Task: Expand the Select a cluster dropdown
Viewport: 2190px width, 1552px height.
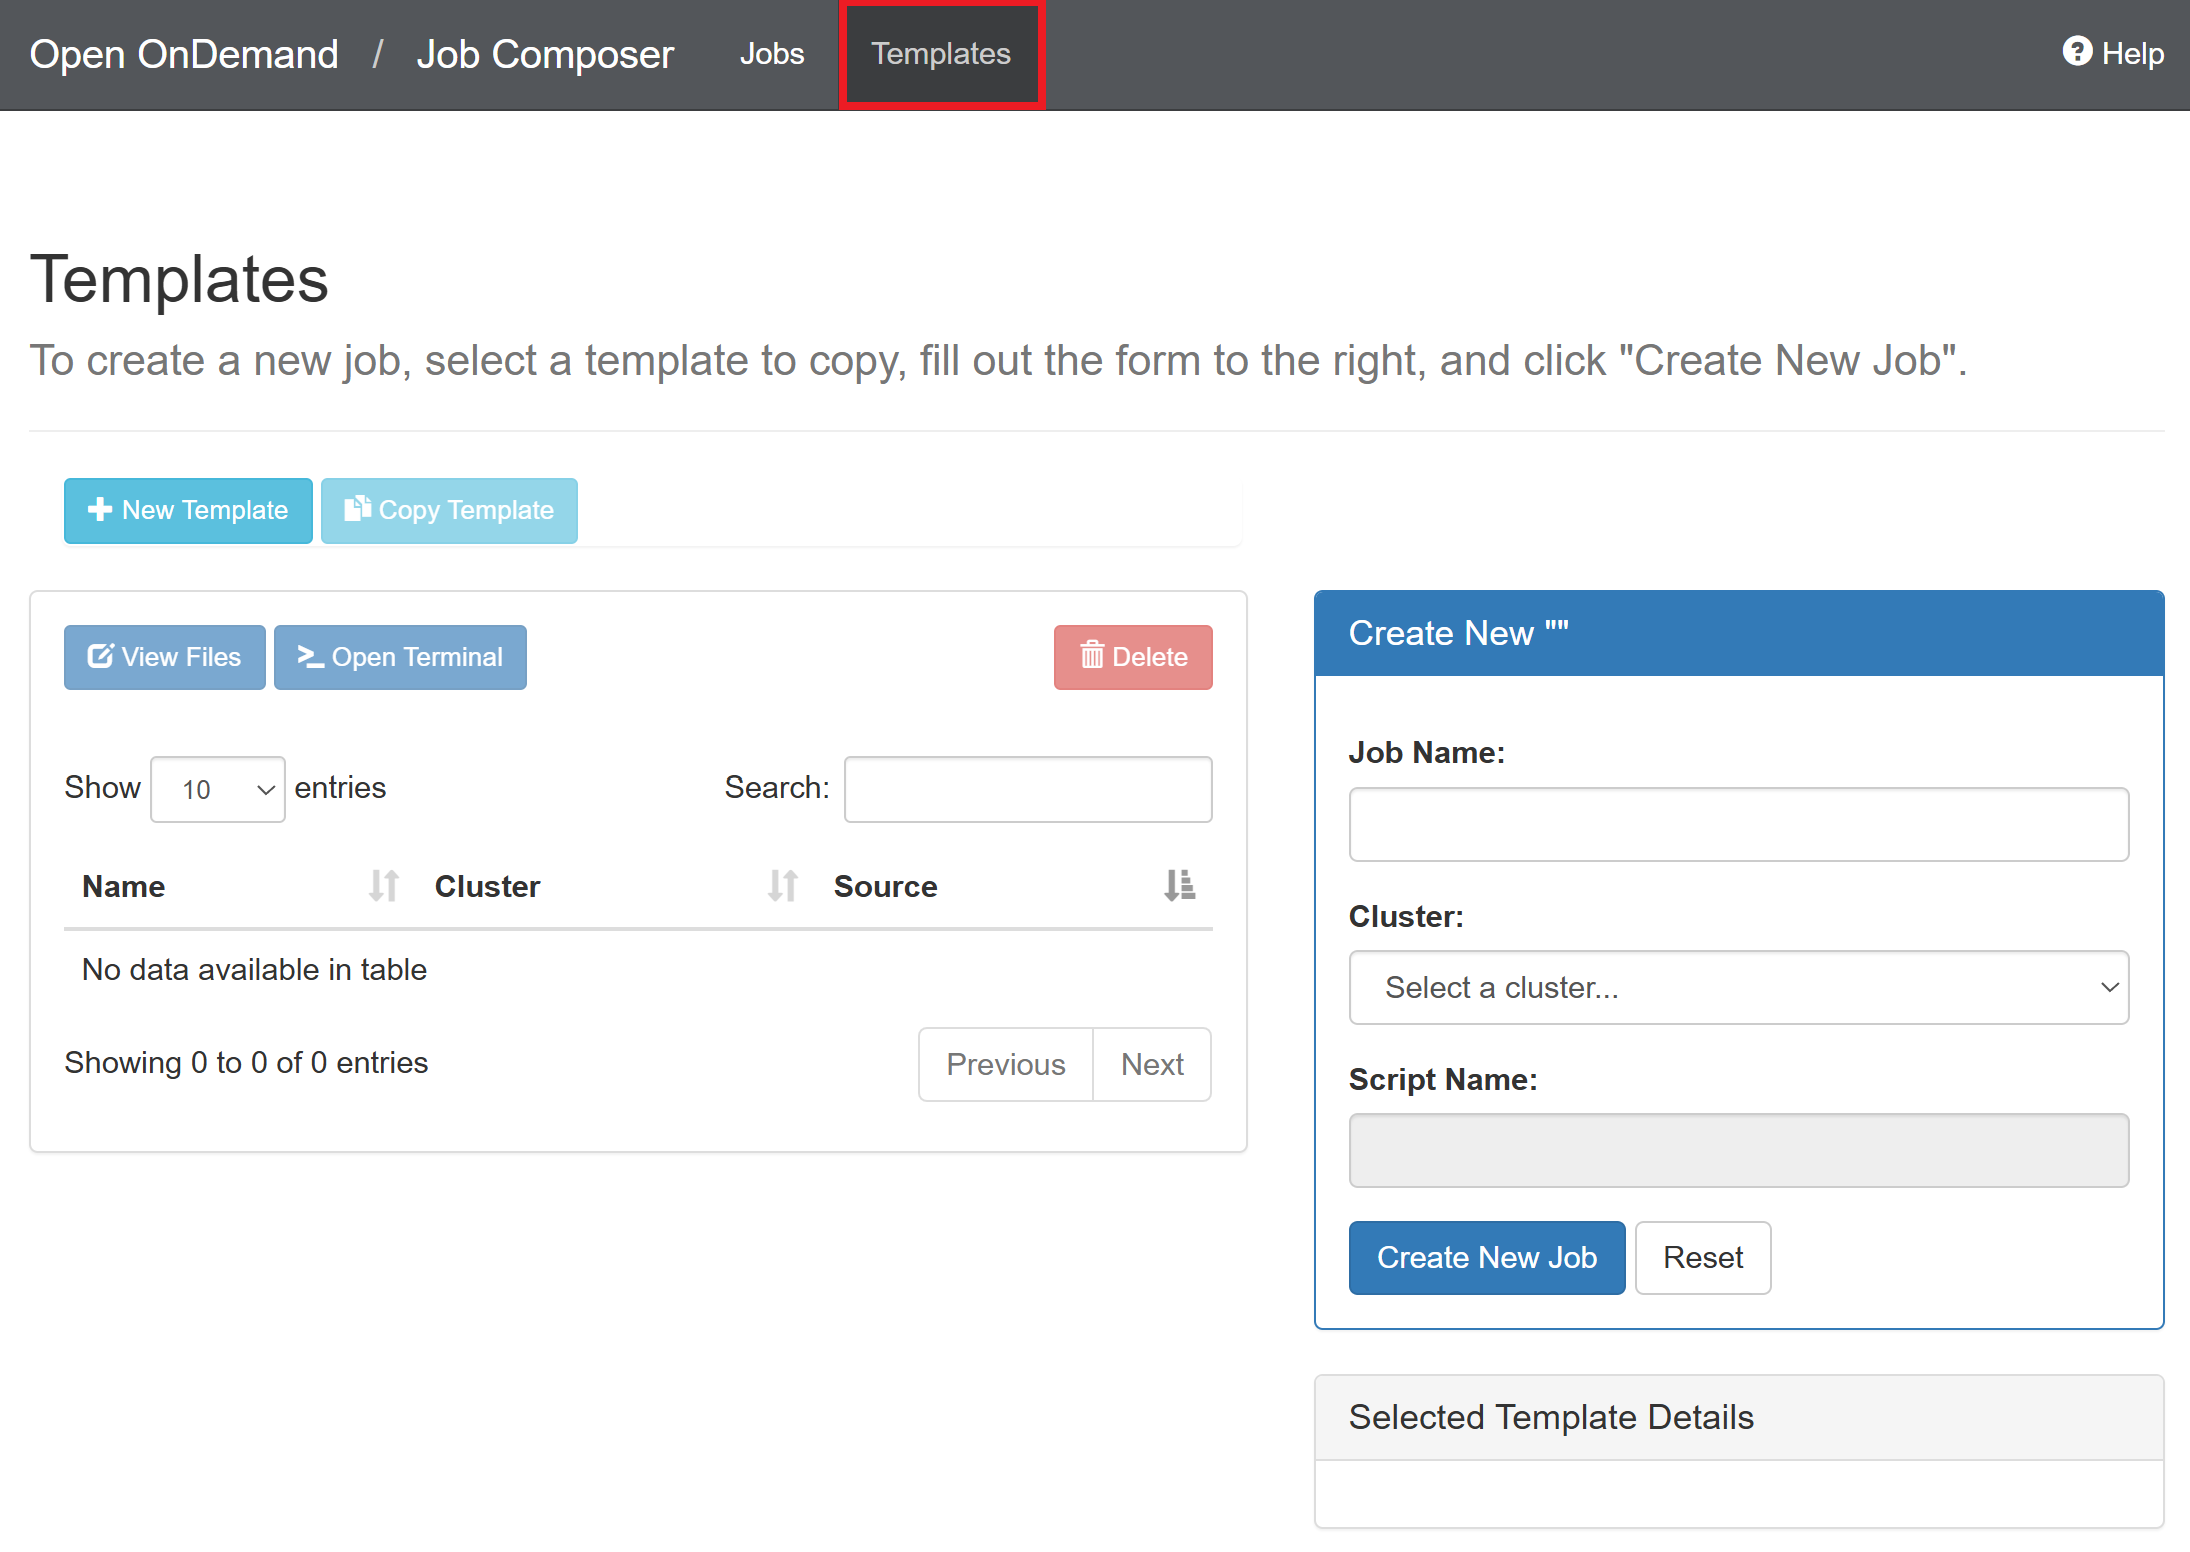Action: coord(1738,987)
